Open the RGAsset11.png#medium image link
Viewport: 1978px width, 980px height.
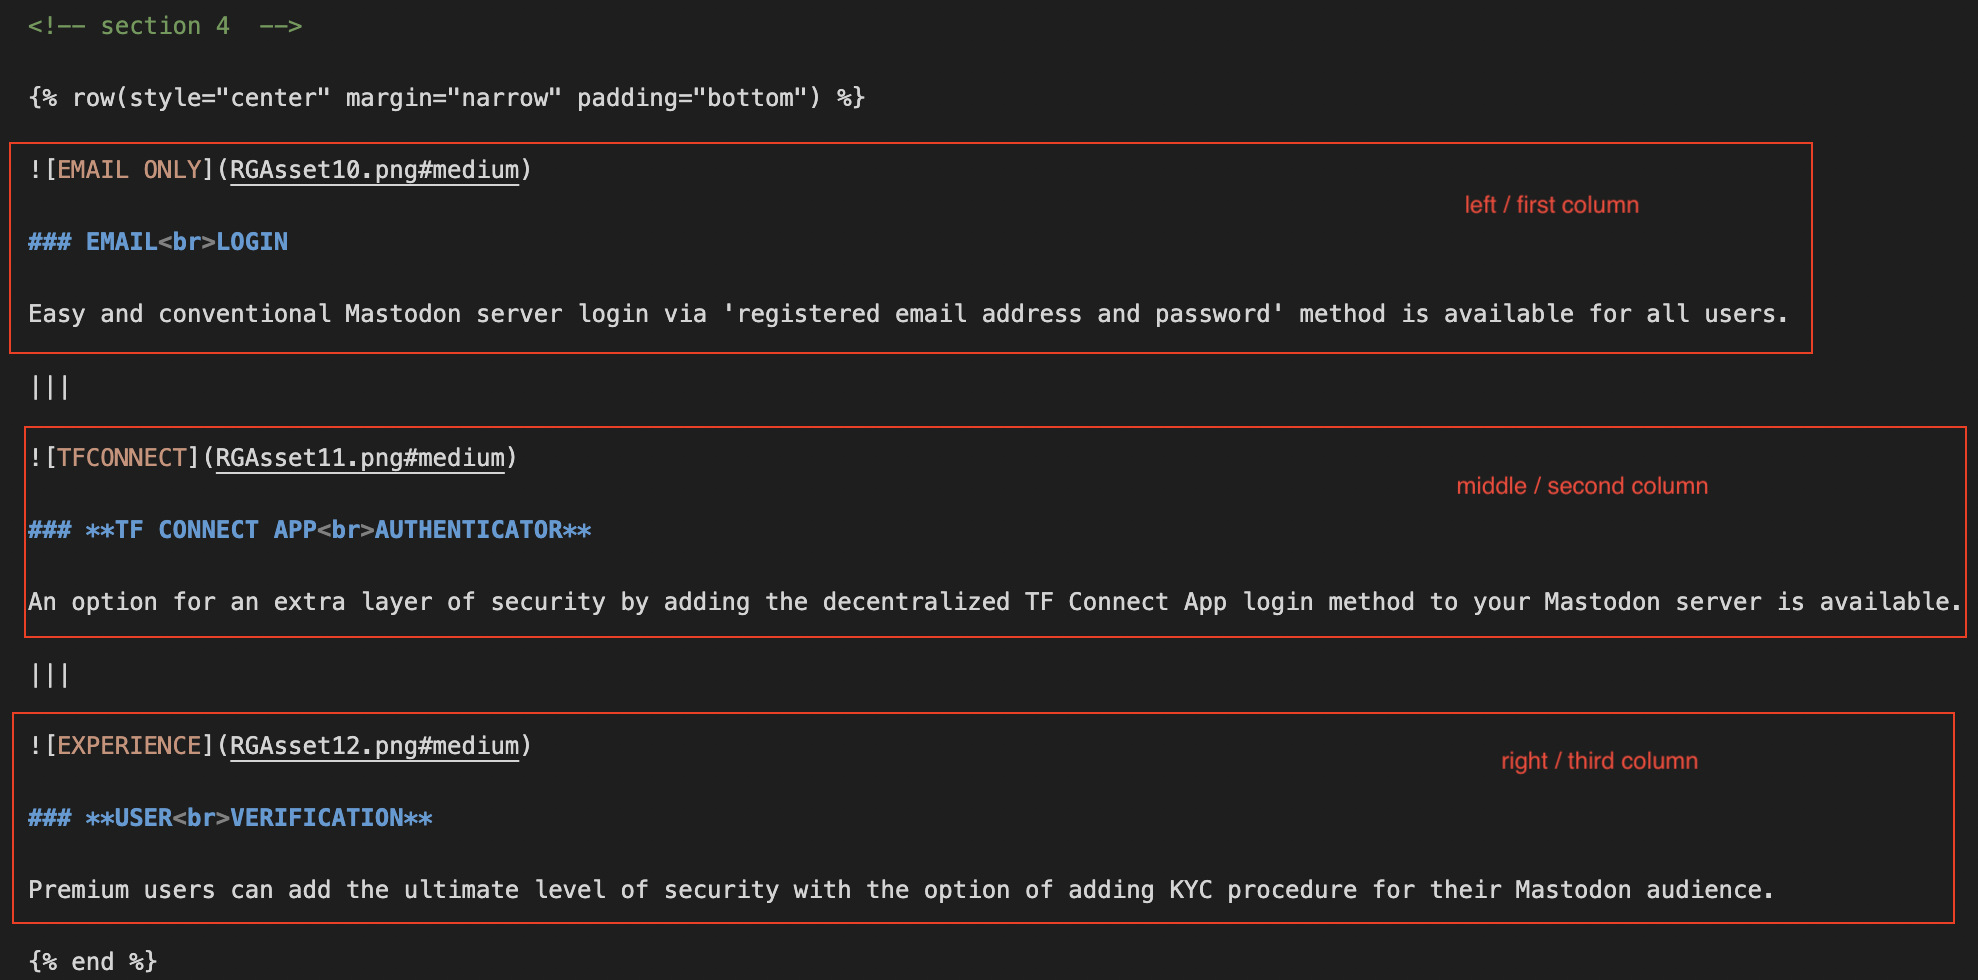coord(360,458)
